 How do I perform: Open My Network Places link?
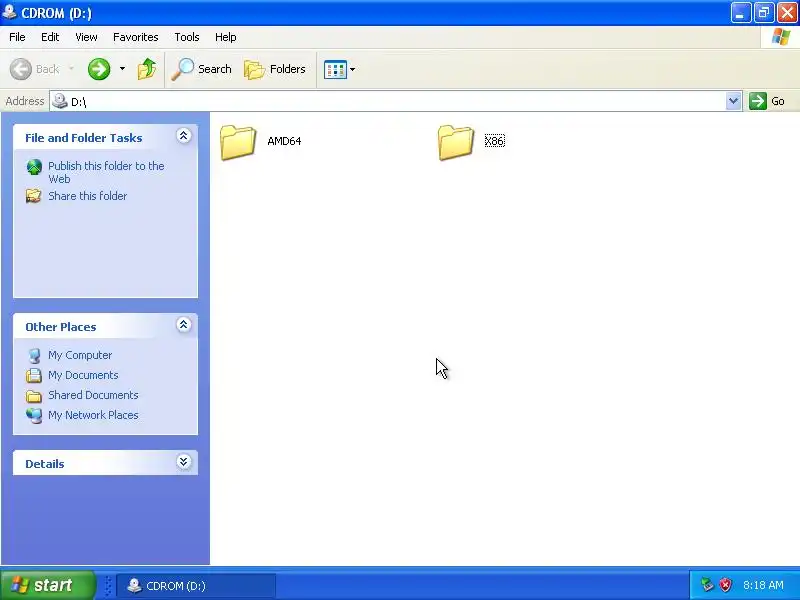click(93, 415)
